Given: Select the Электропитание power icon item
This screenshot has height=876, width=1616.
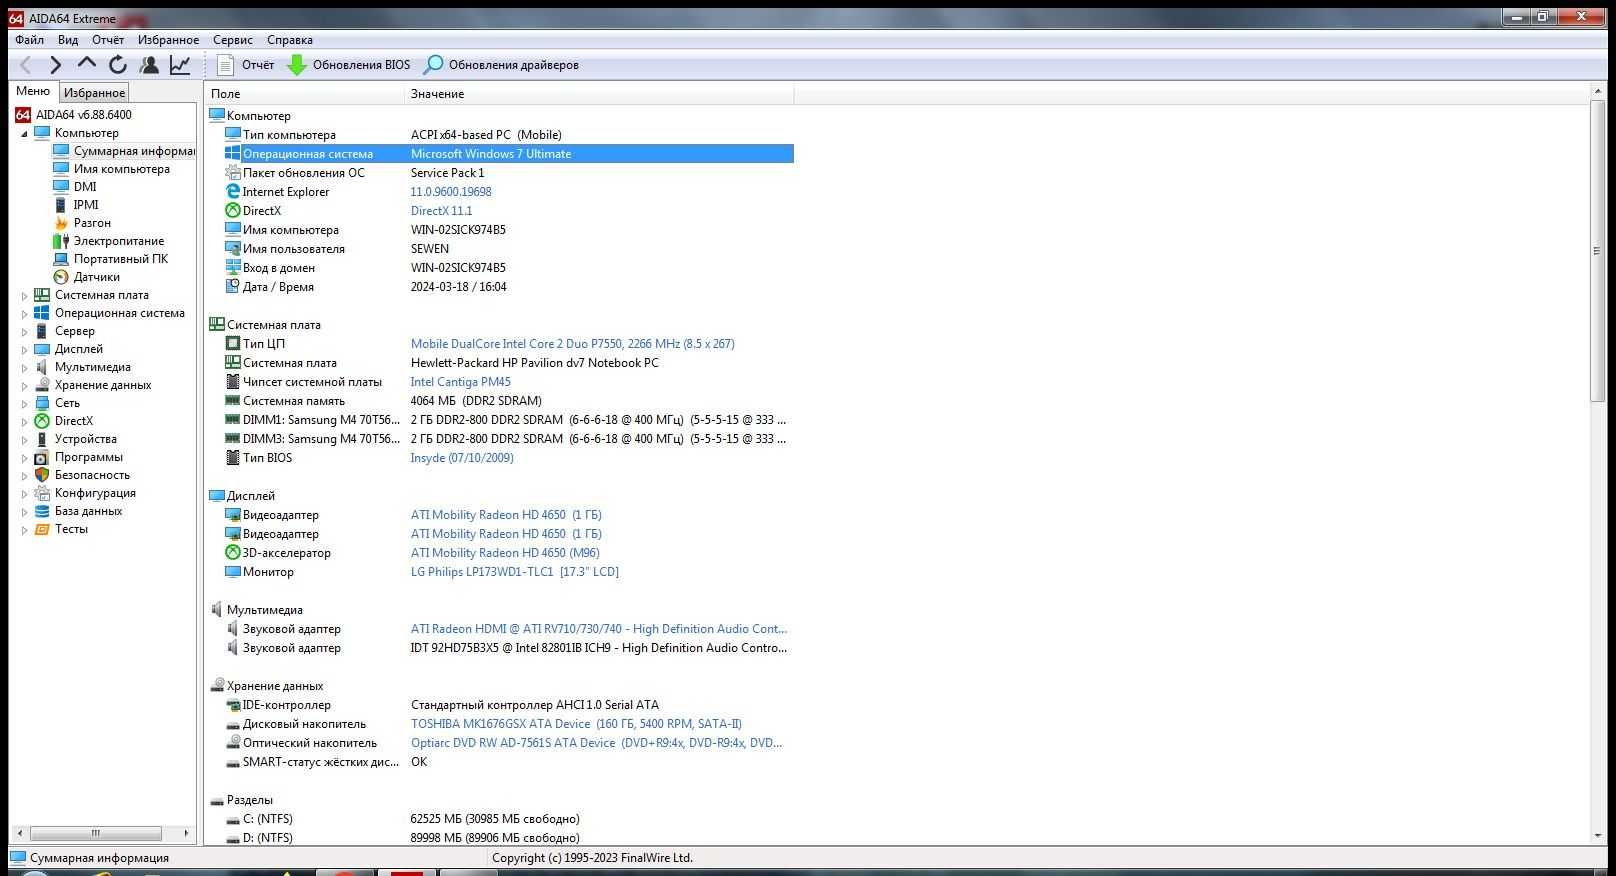Looking at the screenshot, I should 61,241.
